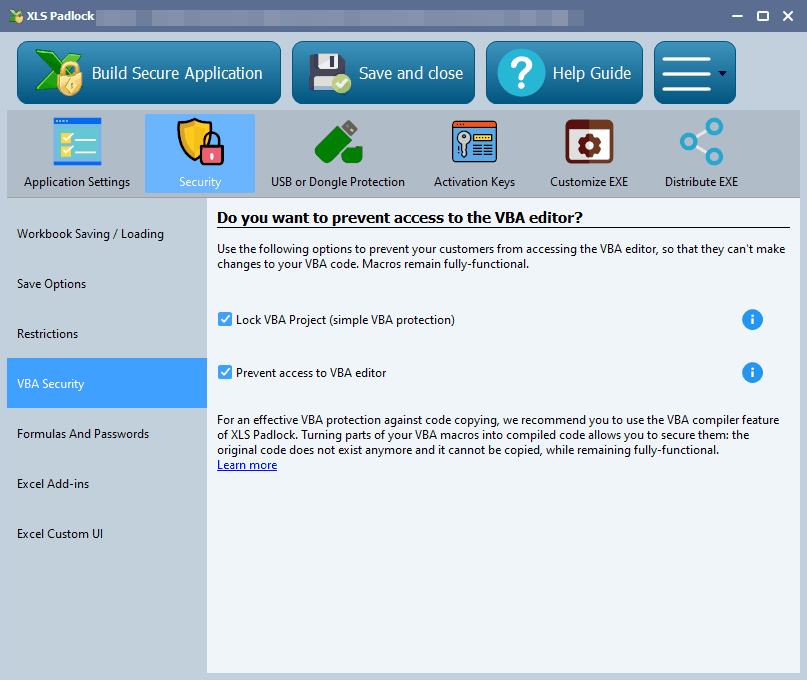Click the Save and close button
The height and width of the screenshot is (680, 807).
(x=385, y=73)
